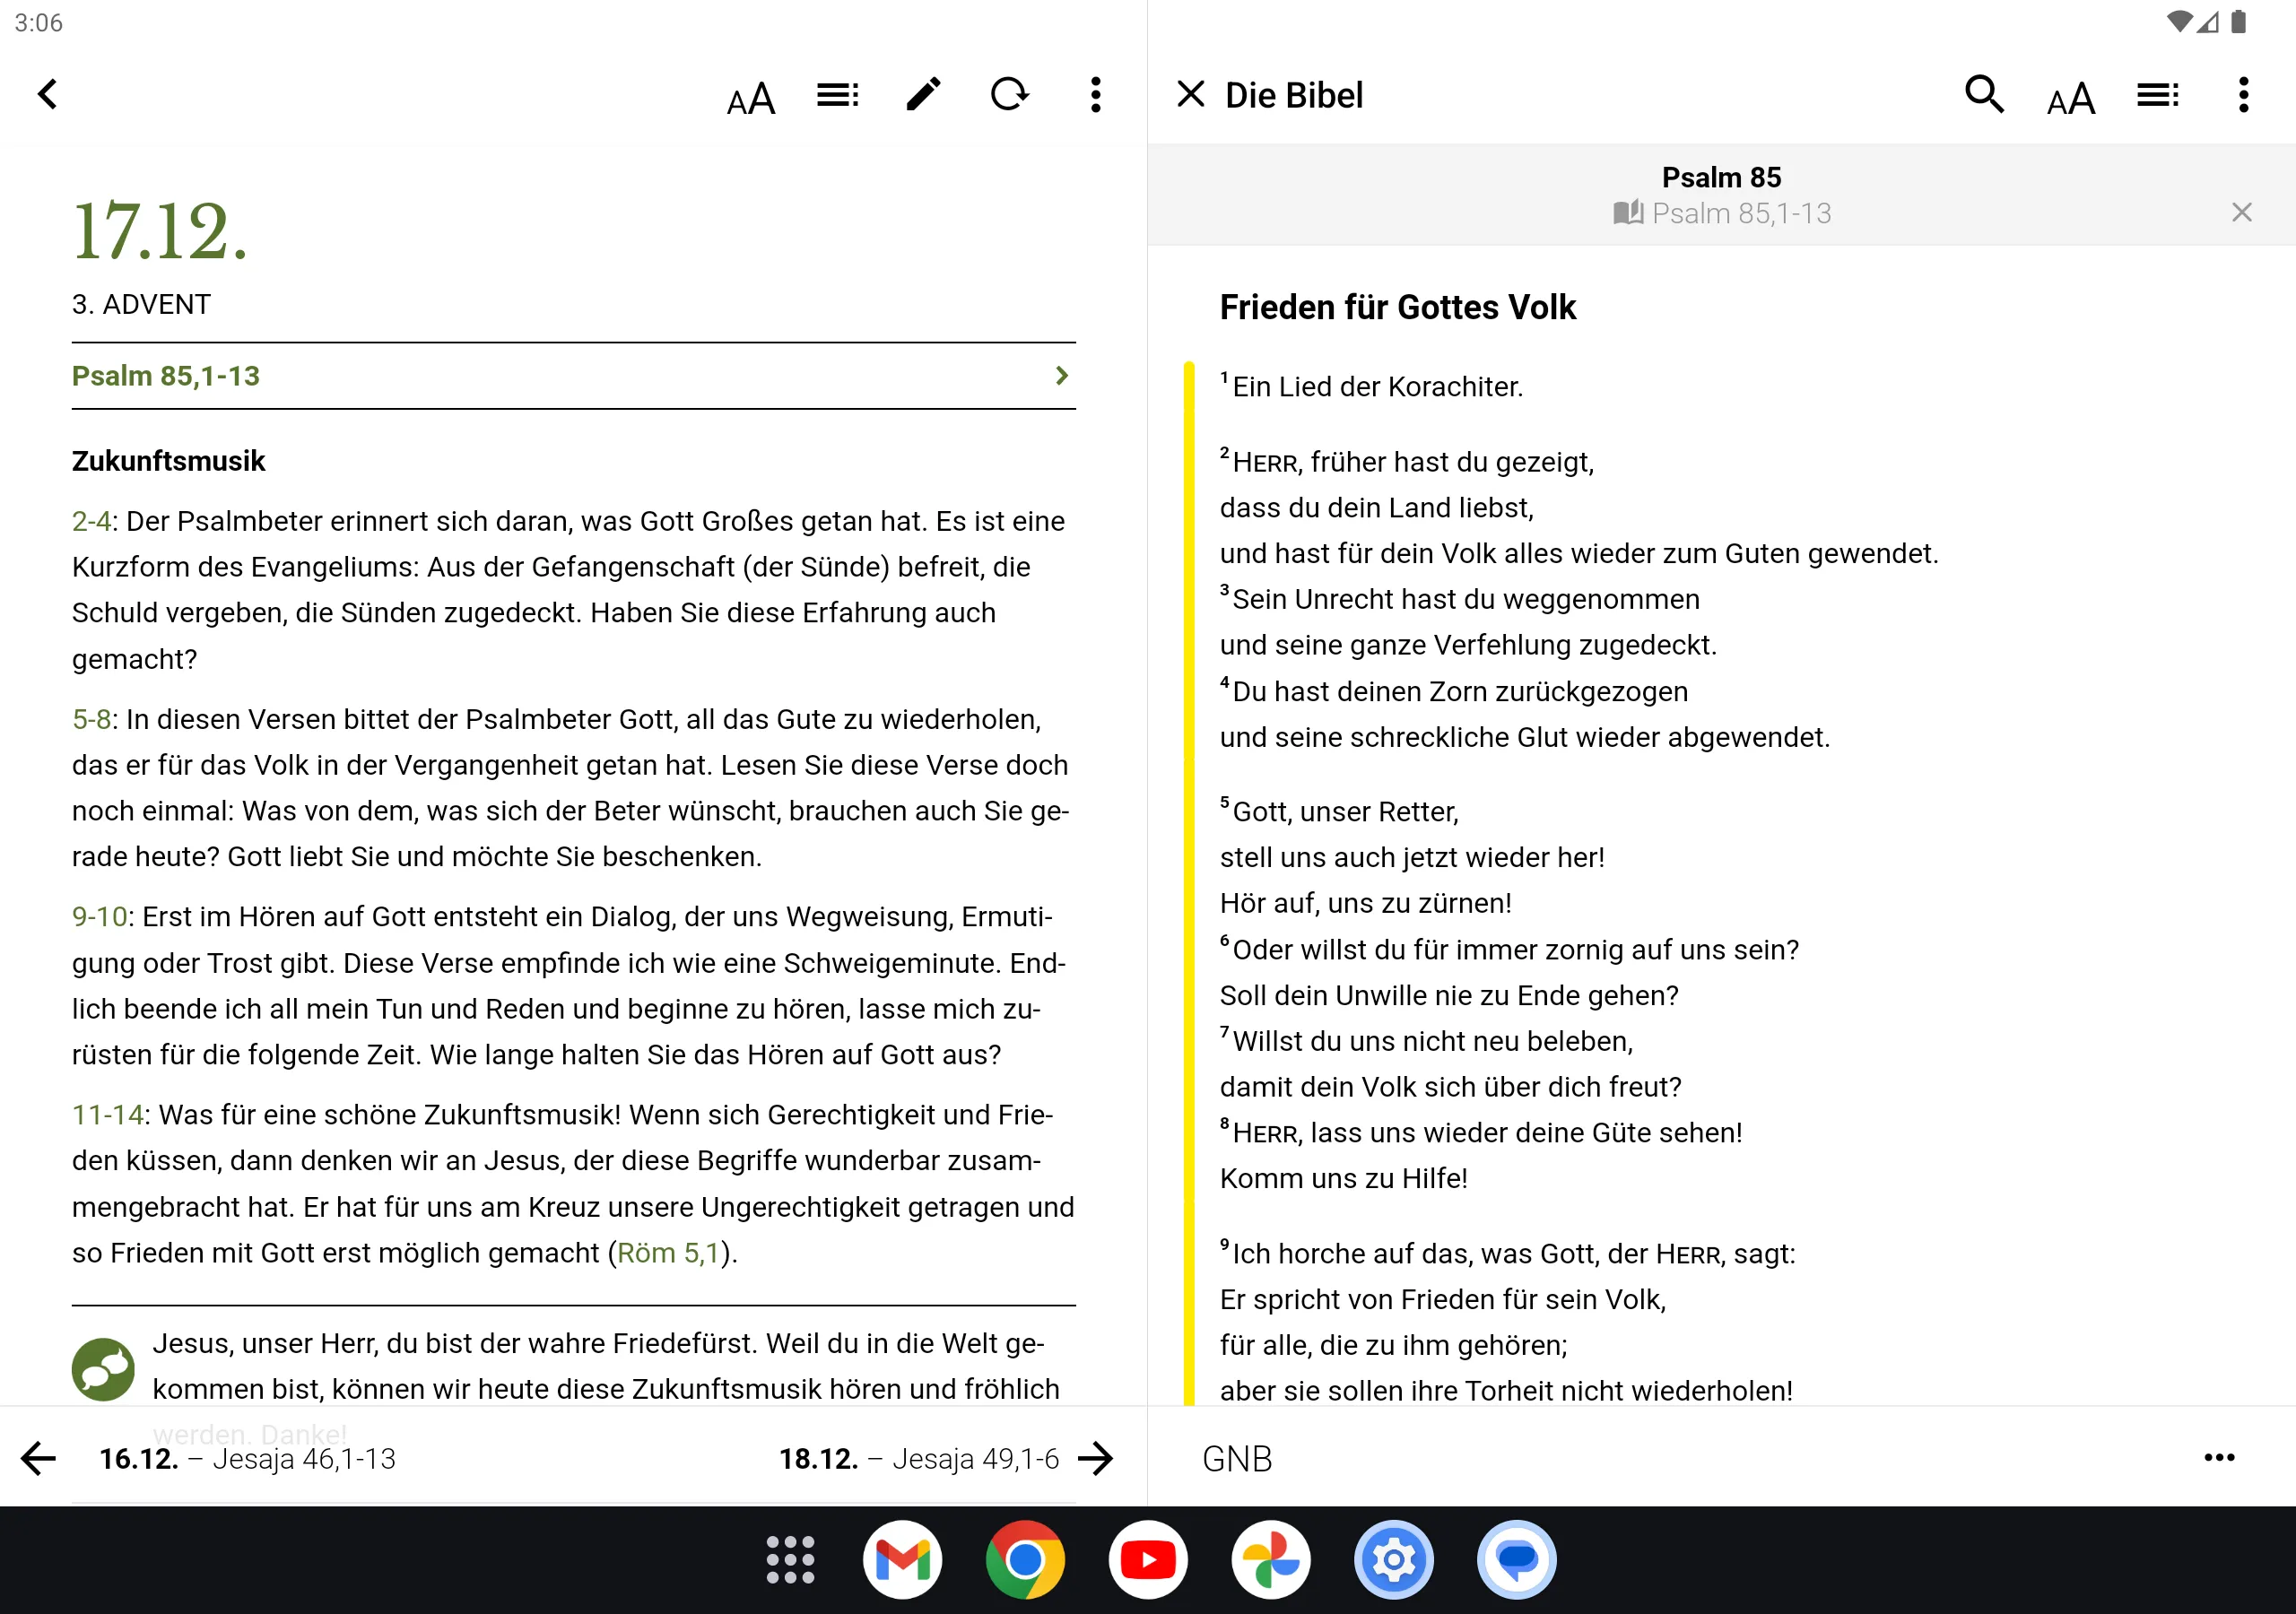Tap the green prayer icon
This screenshot has height=1614, width=2296.
(103, 1369)
